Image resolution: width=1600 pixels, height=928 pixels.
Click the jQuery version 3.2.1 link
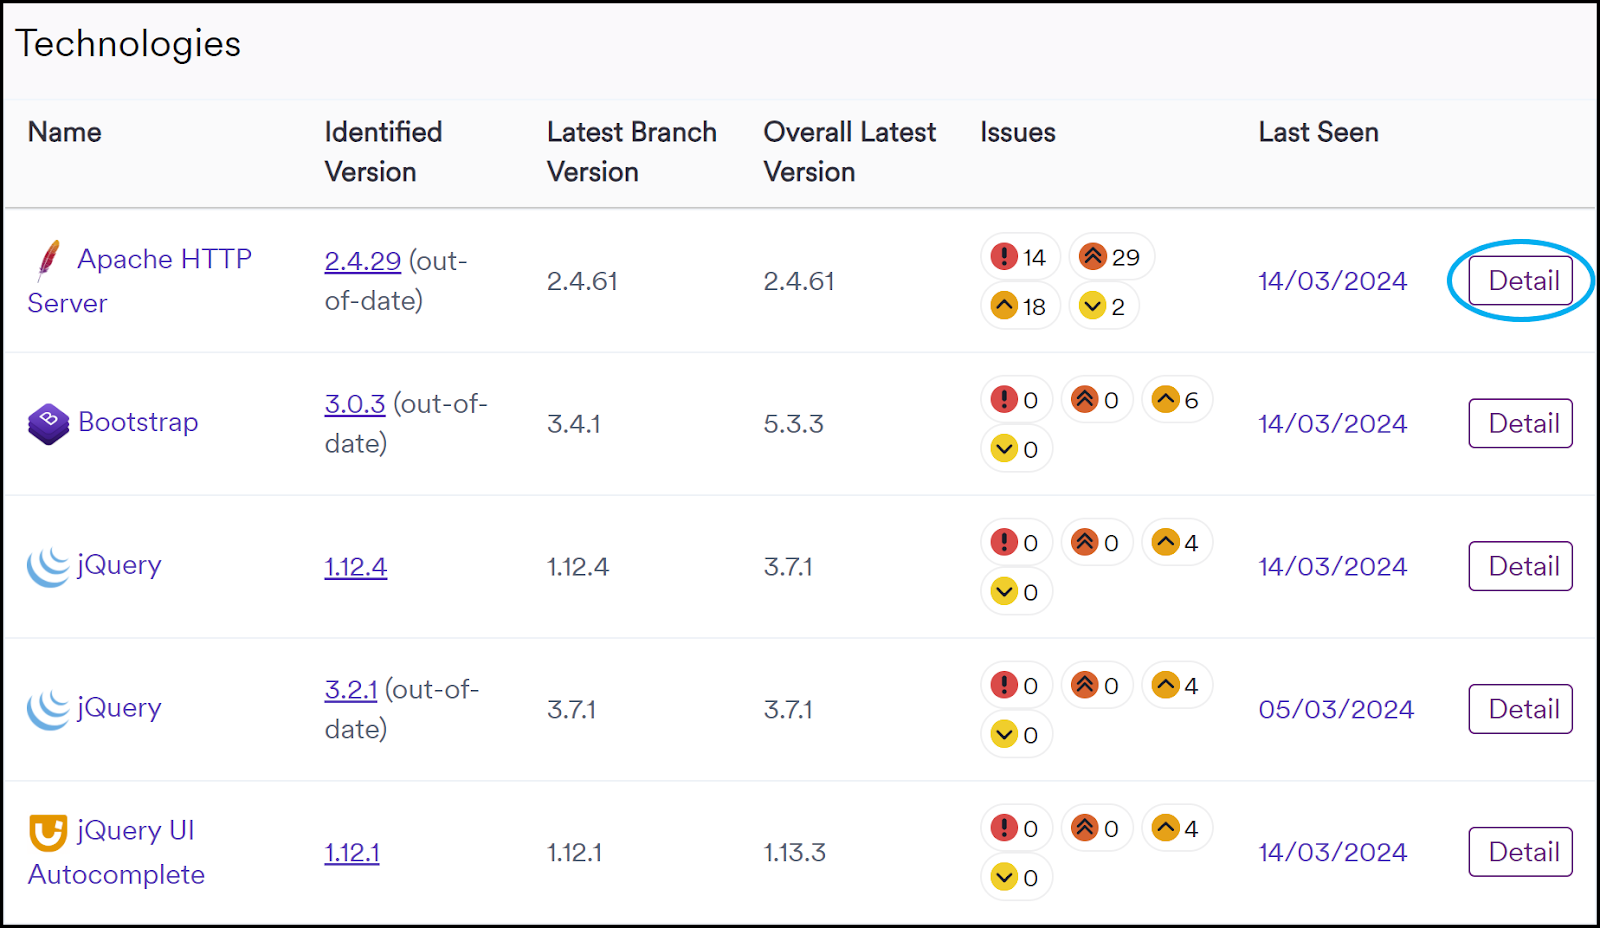[x=350, y=690]
